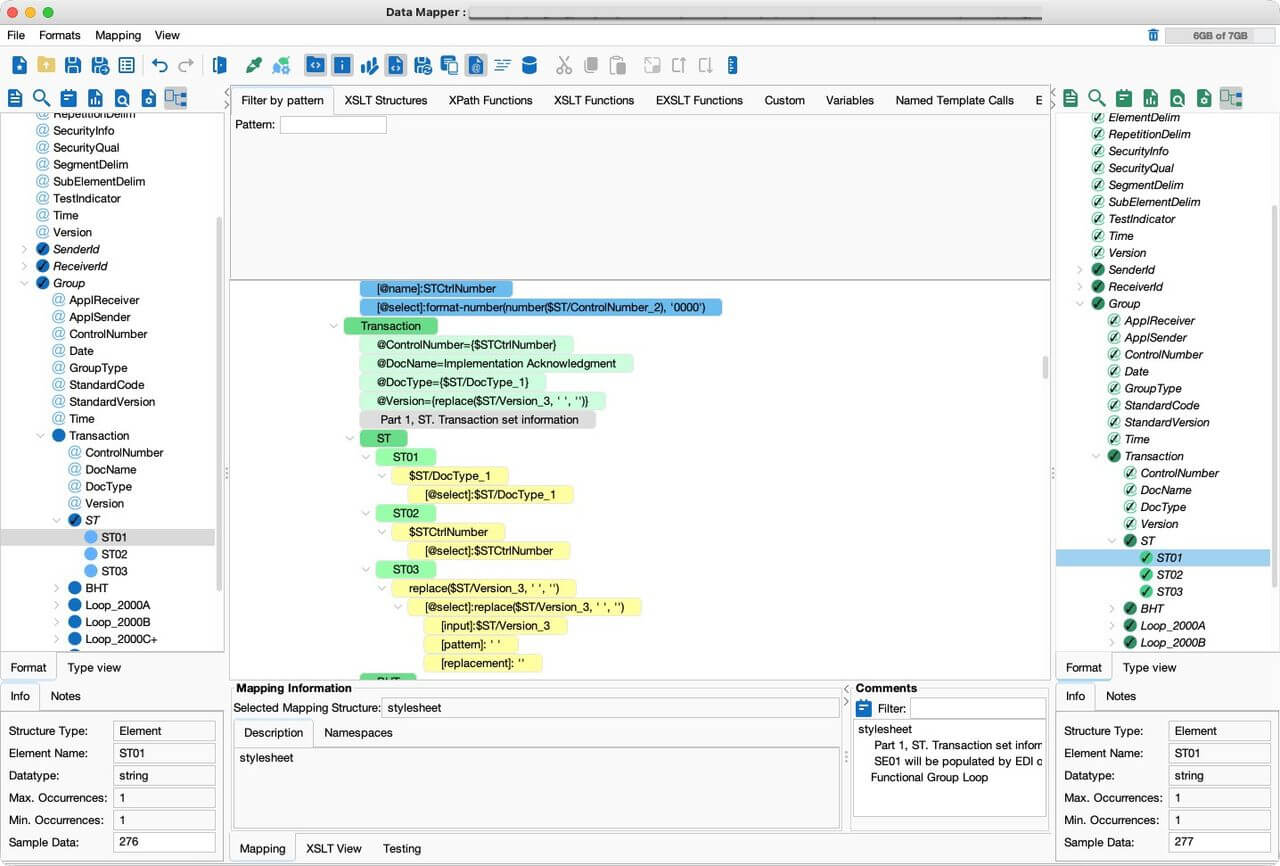
Task: Click the lines text format toolbar icon
Action: [502, 66]
